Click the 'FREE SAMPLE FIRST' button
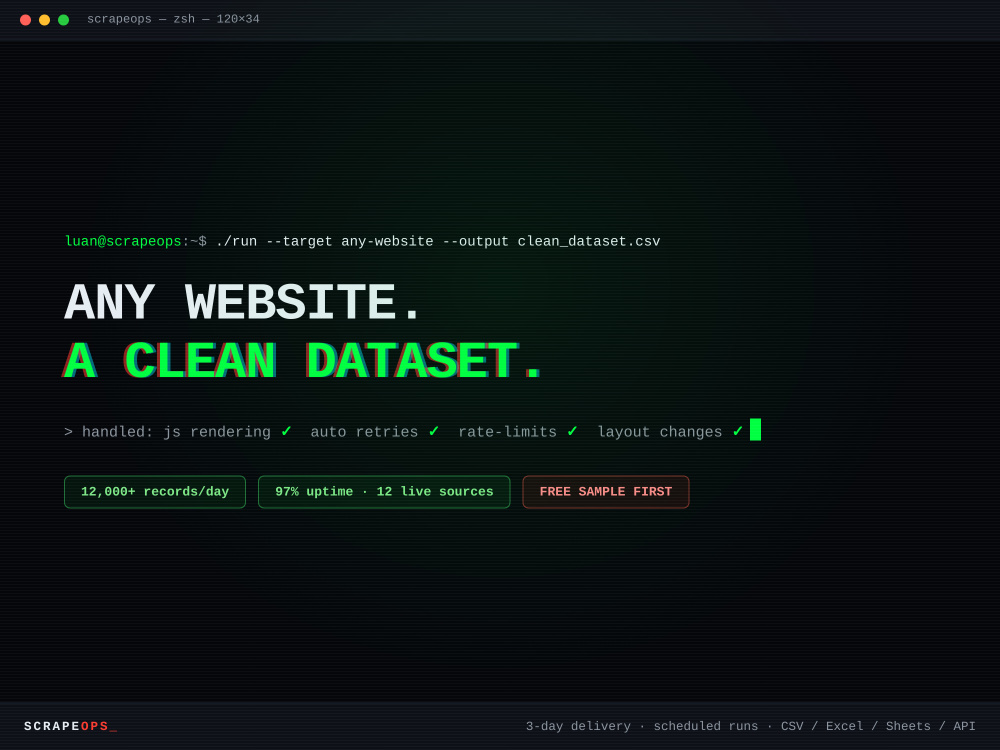 (x=606, y=492)
